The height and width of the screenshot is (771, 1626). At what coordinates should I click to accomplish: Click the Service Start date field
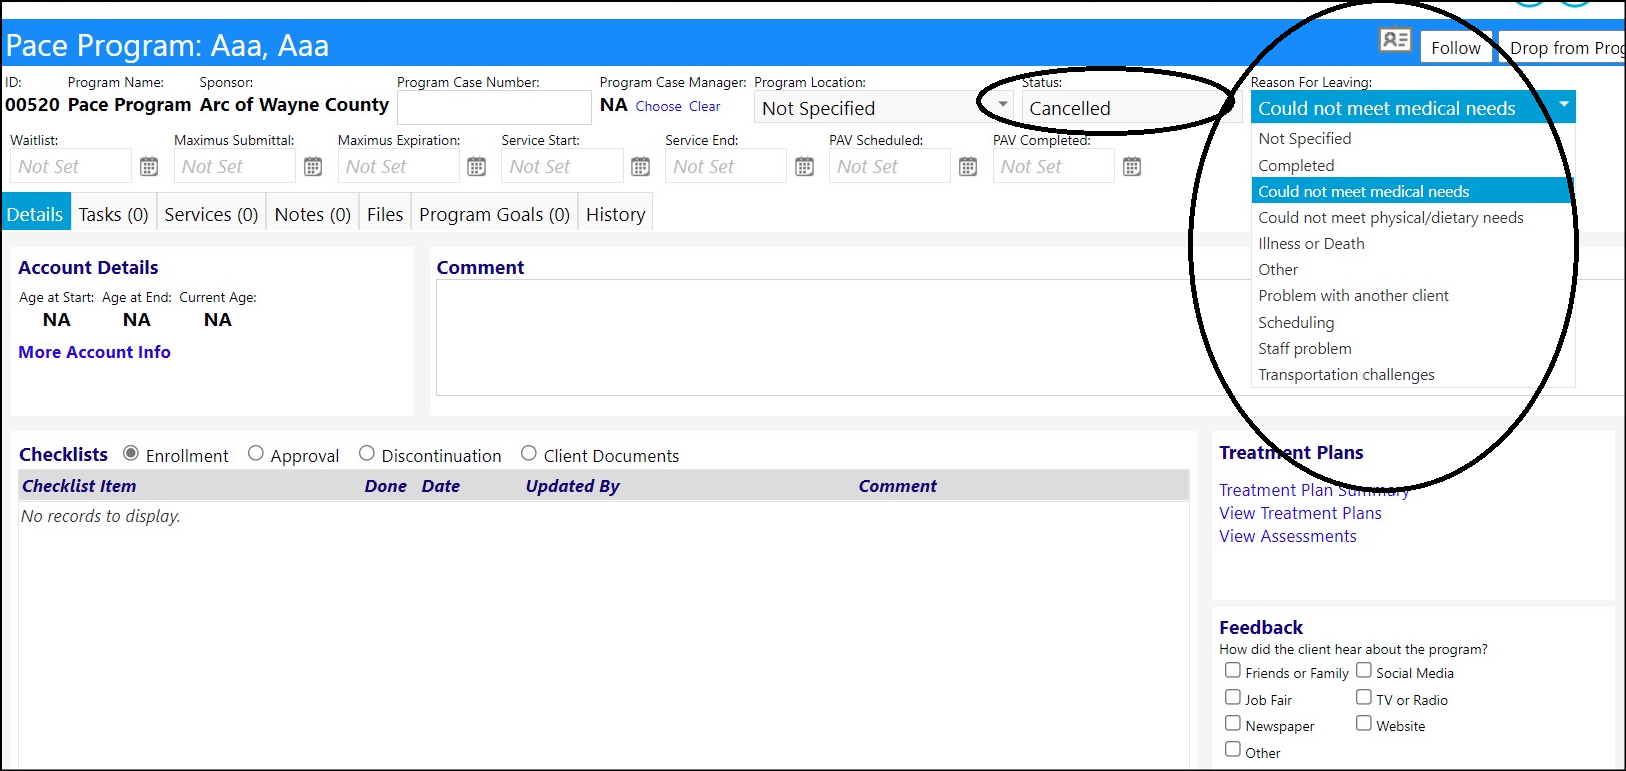tap(562, 166)
